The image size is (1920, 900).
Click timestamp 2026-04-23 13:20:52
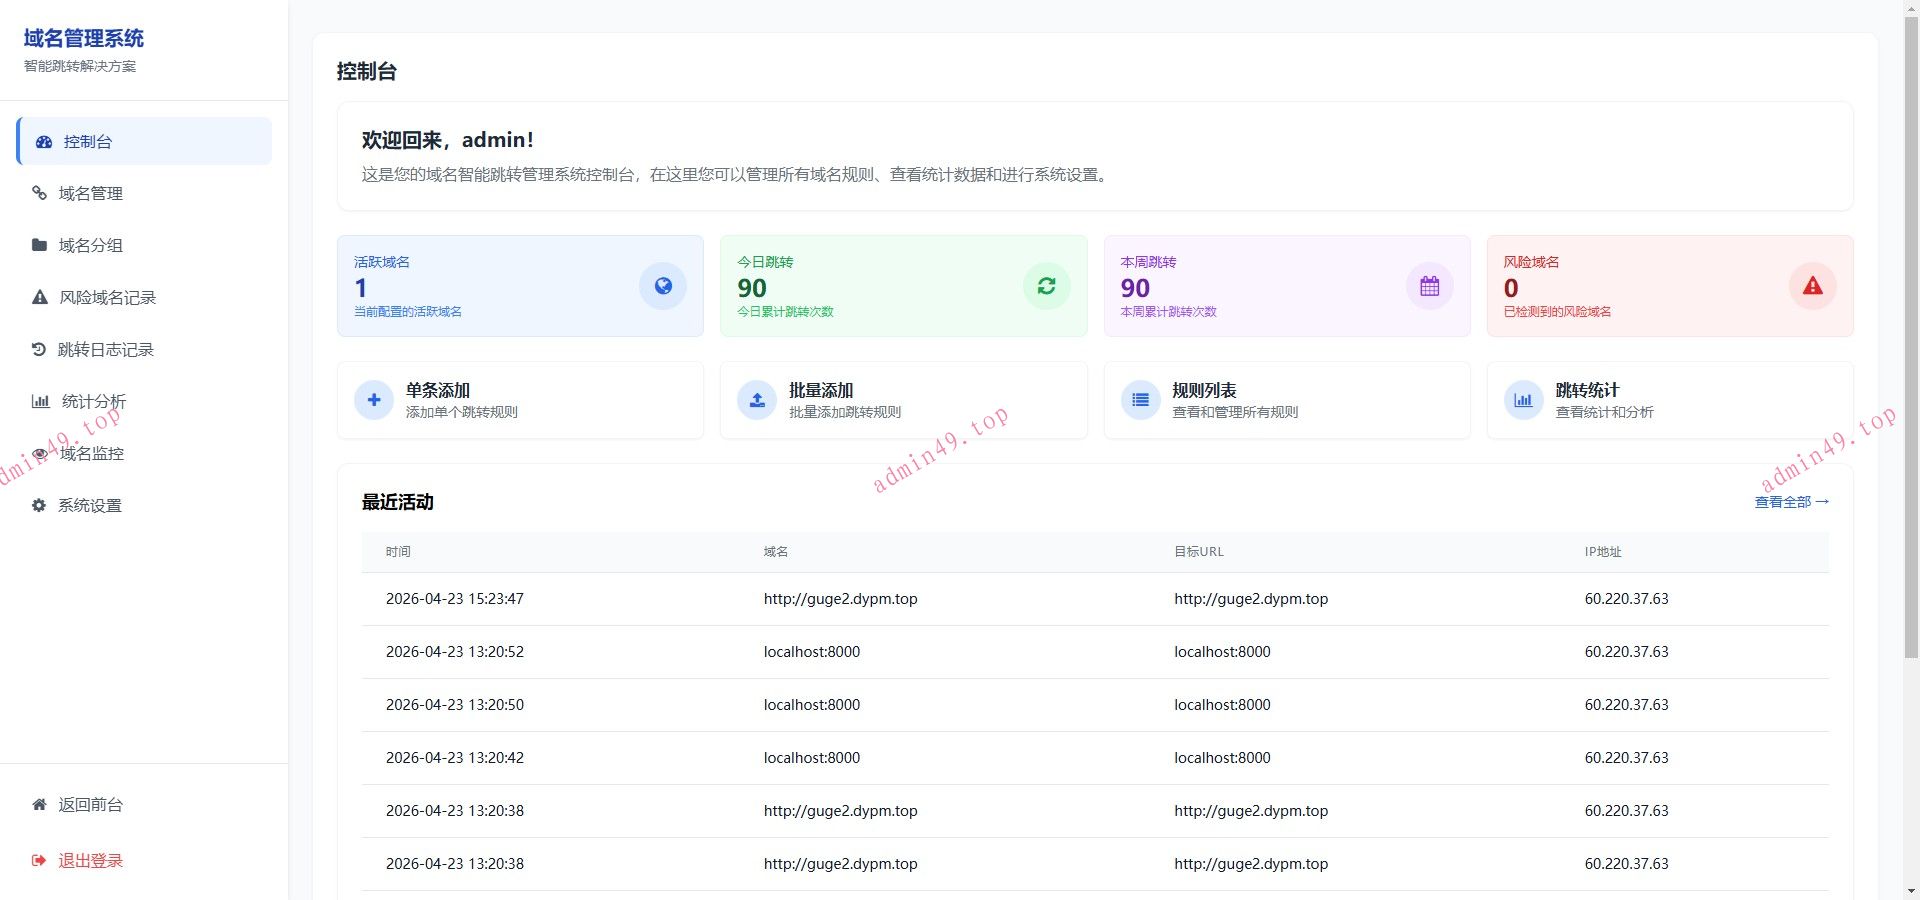(455, 652)
